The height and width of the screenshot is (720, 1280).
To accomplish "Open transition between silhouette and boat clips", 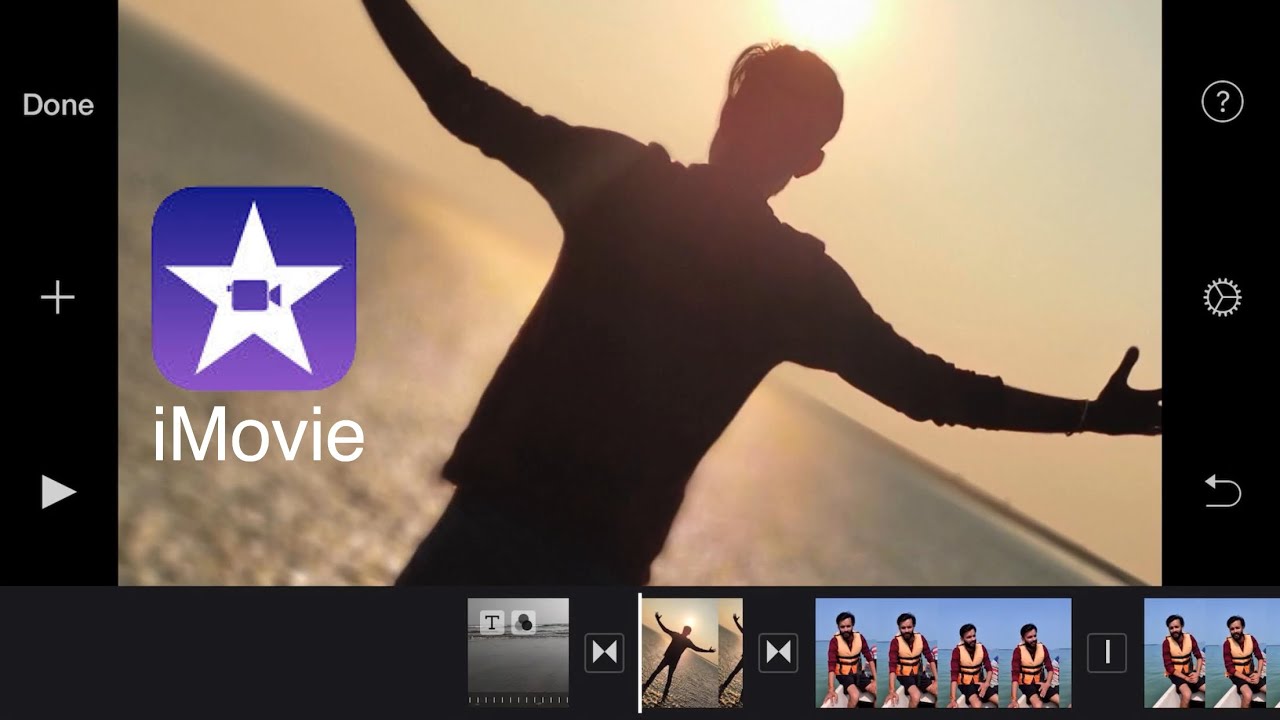I will coord(778,653).
